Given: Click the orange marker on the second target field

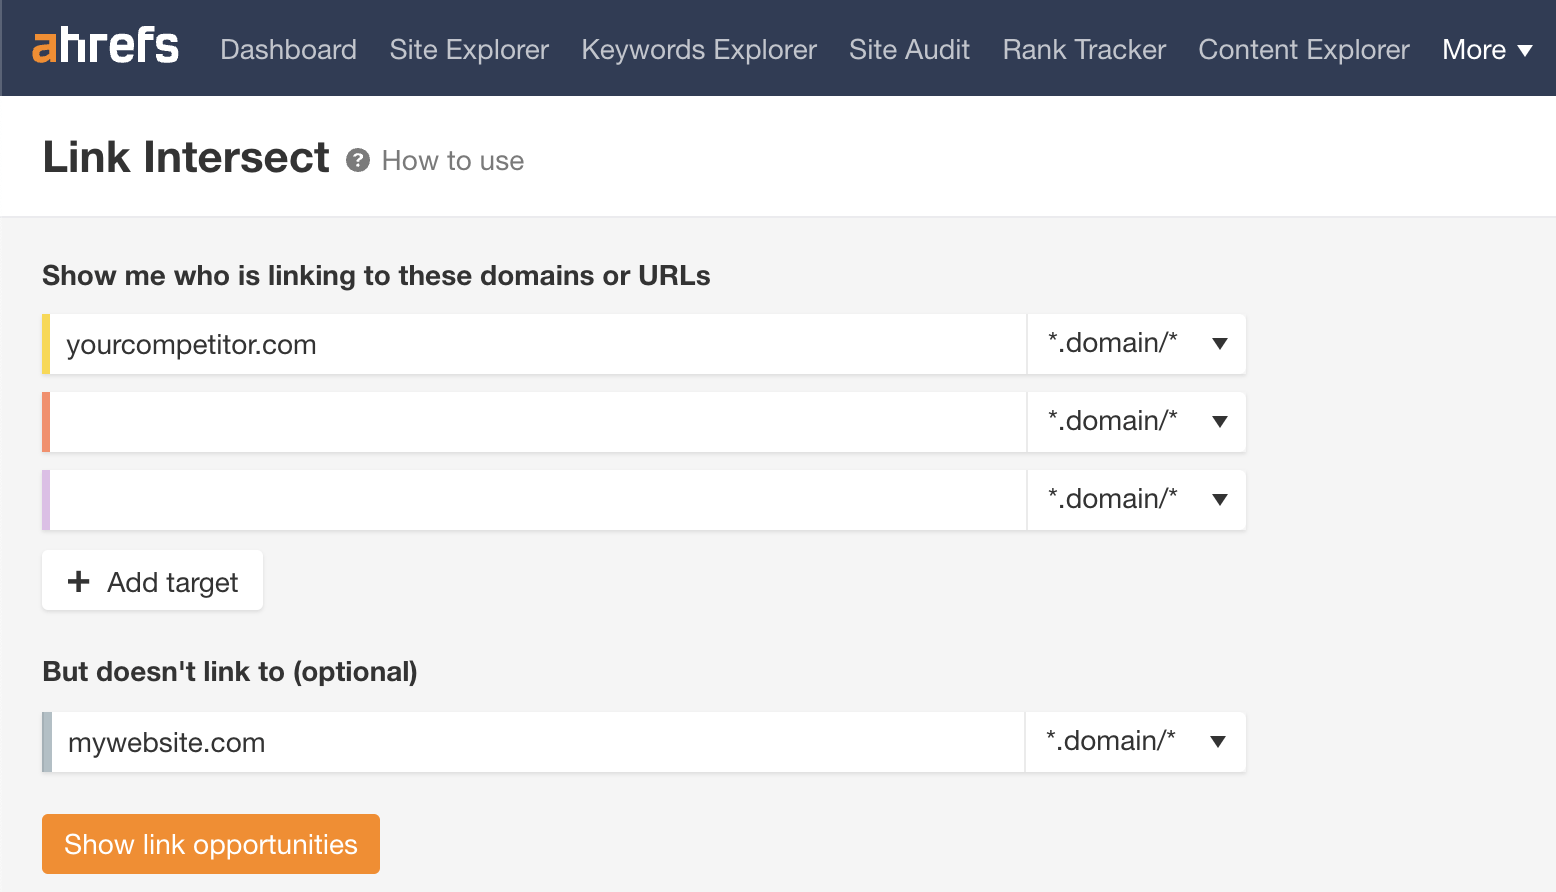Looking at the screenshot, I should [45, 422].
